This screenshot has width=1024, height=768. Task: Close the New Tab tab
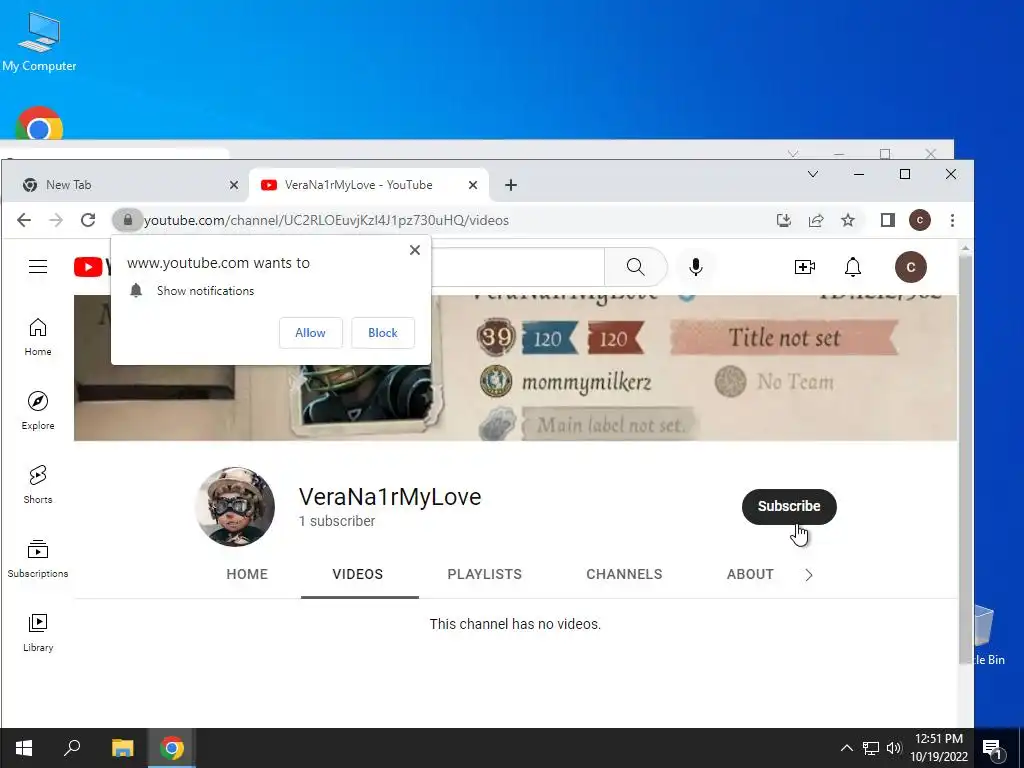234,185
